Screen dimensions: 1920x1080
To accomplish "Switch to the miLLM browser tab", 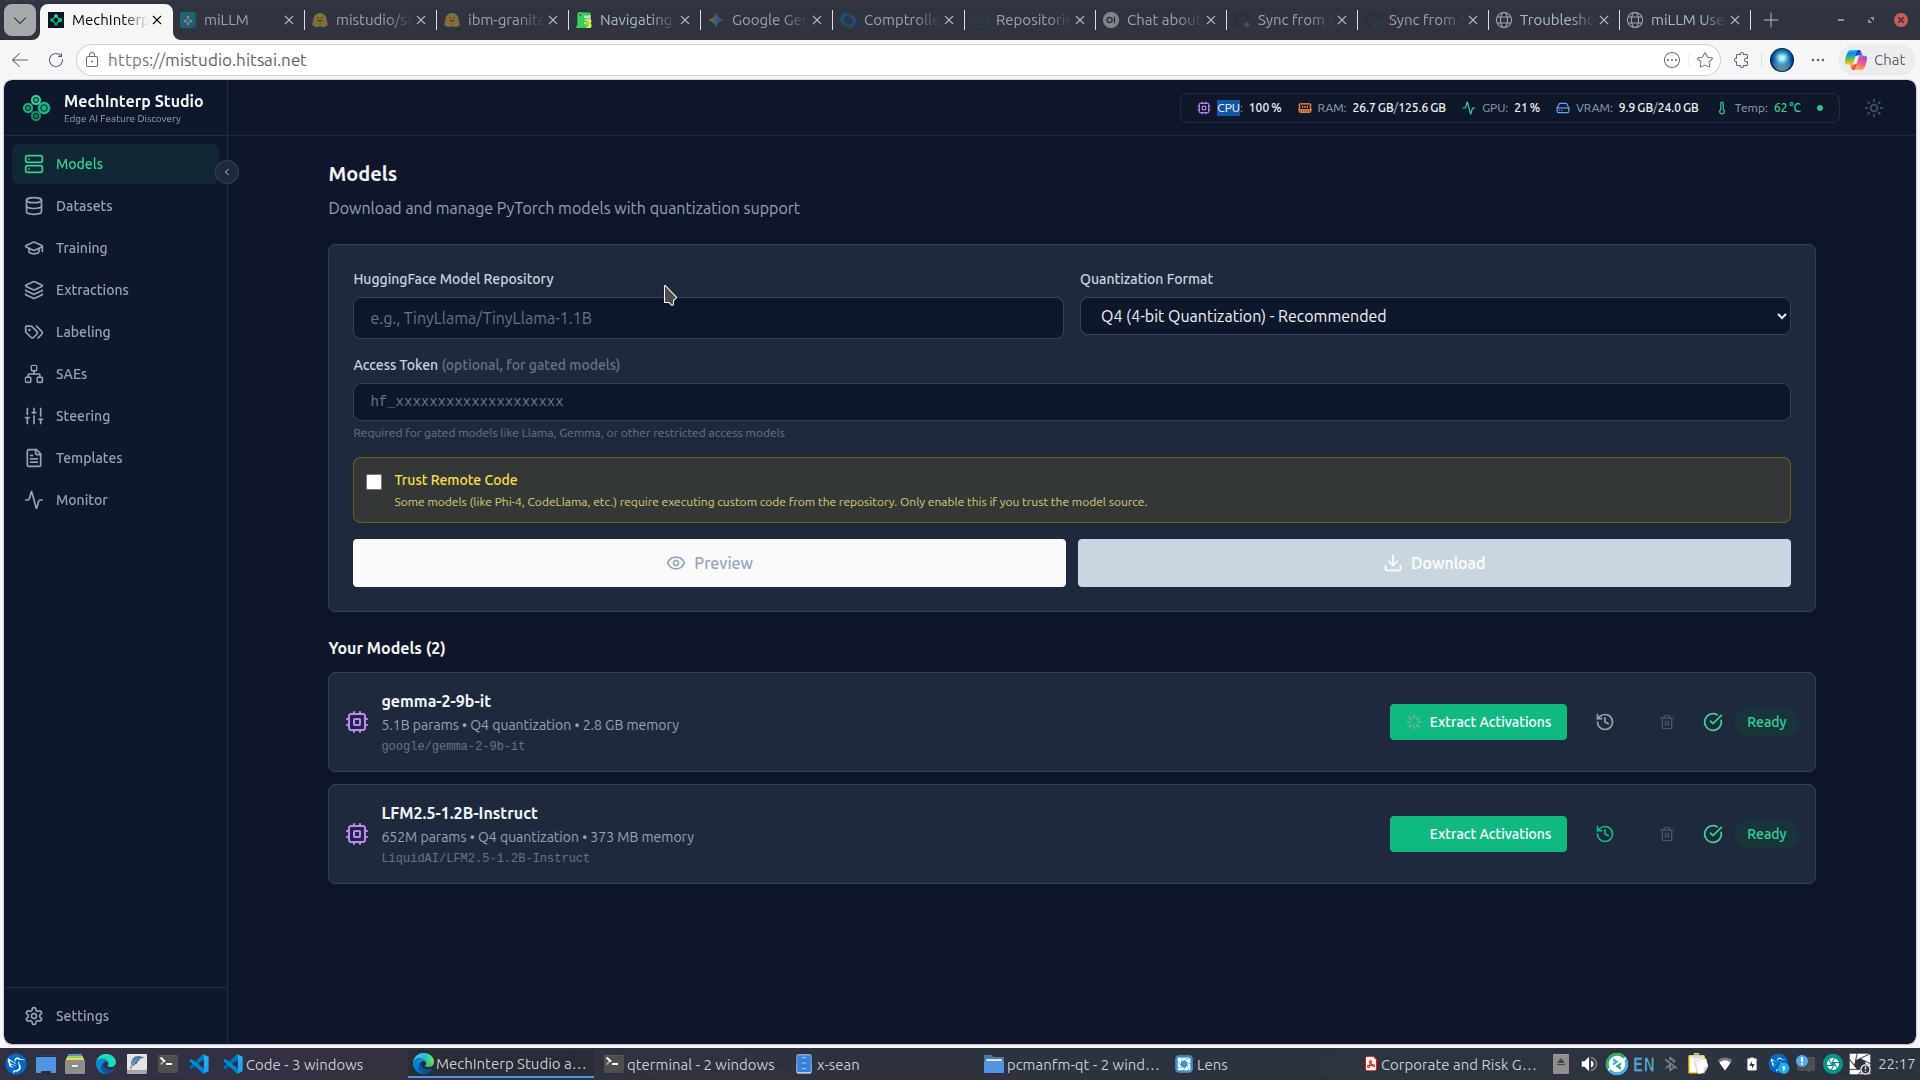I will [x=238, y=20].
